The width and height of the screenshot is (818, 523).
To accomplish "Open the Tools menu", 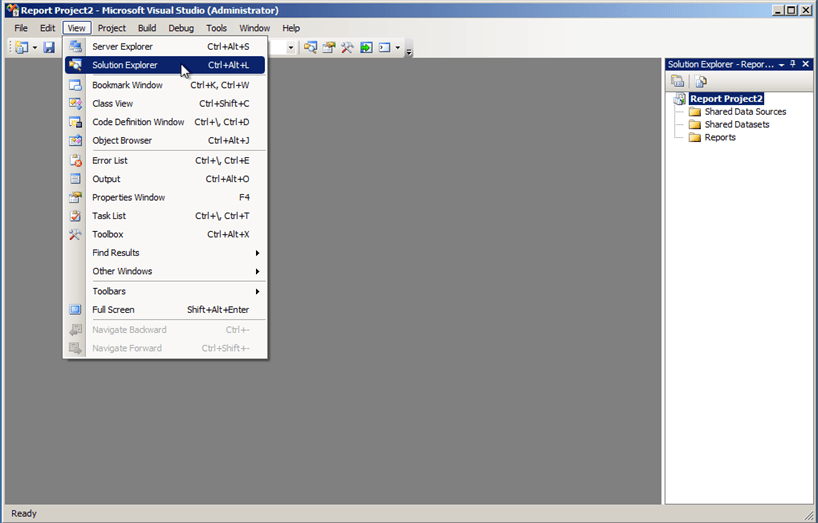I will point(216,28).
